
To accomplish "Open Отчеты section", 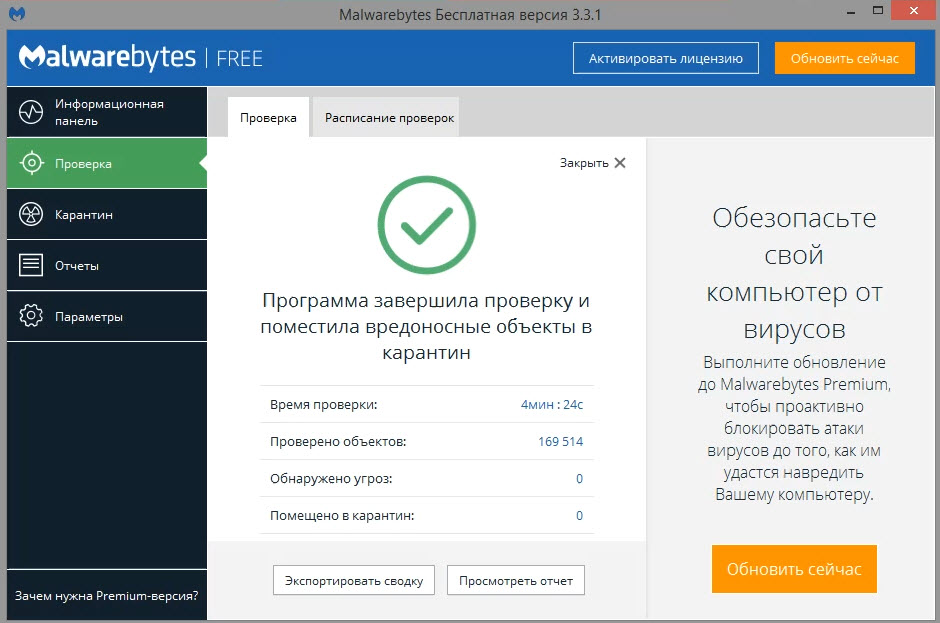I will 107,265.
